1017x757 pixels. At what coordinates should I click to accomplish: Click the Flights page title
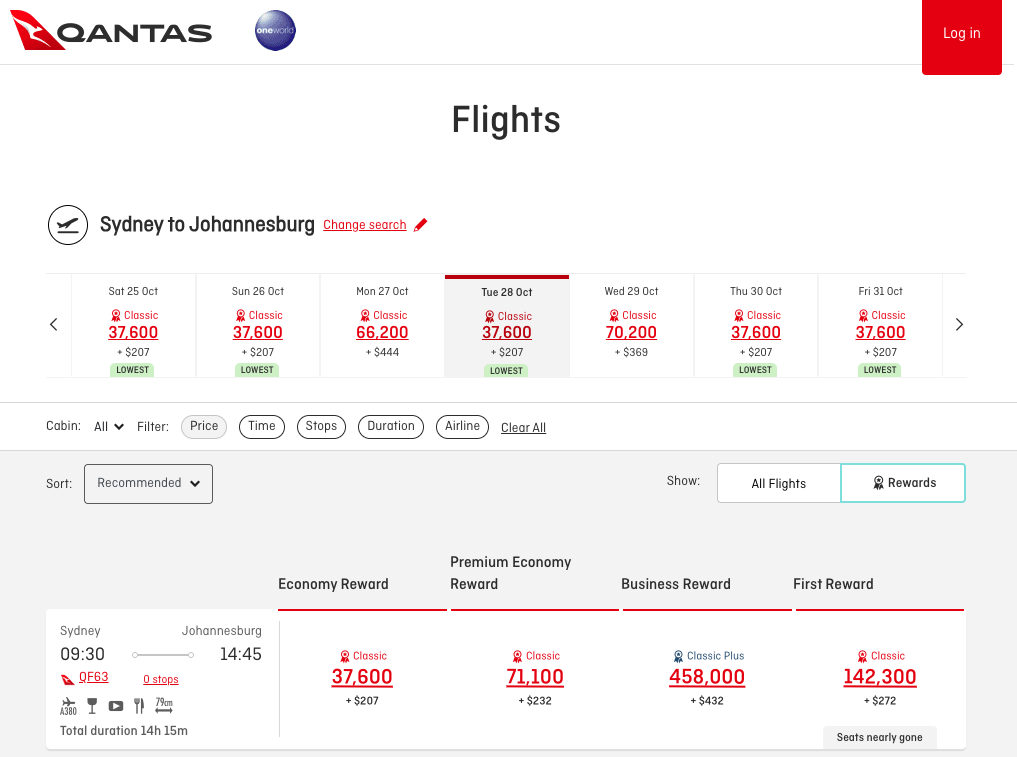pyautogui.click(x=506, y=119)
